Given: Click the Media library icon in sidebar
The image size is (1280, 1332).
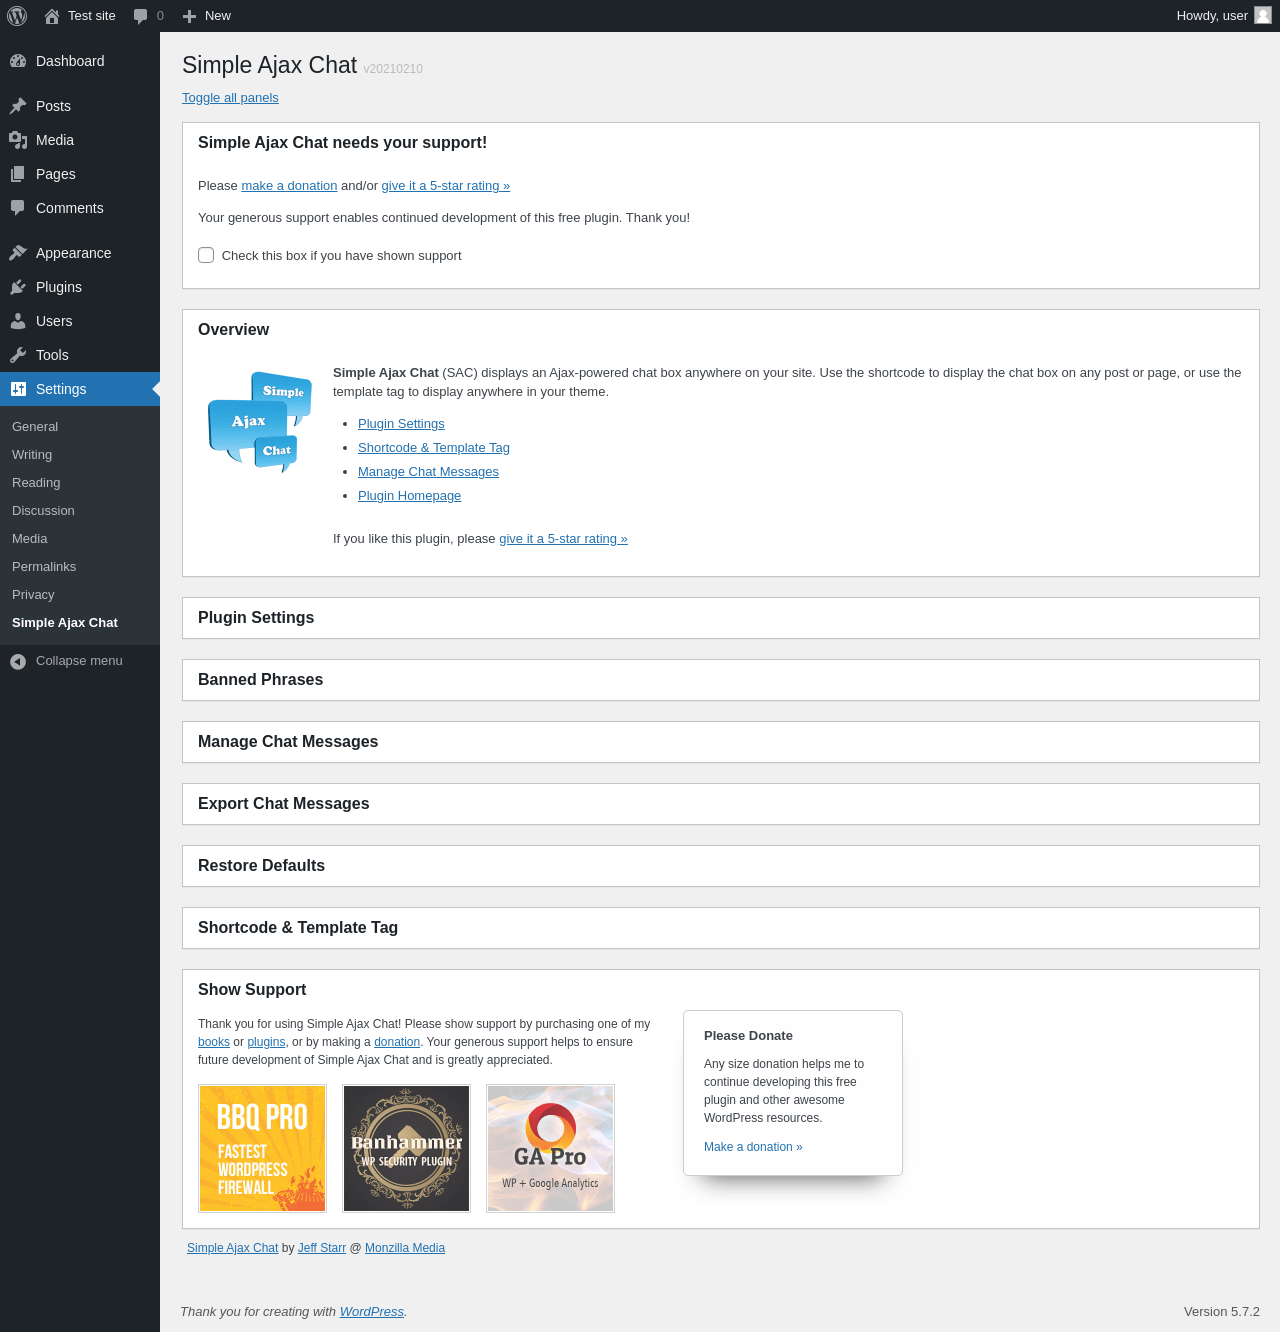Looking at the screenshot, I should (18, 140).
